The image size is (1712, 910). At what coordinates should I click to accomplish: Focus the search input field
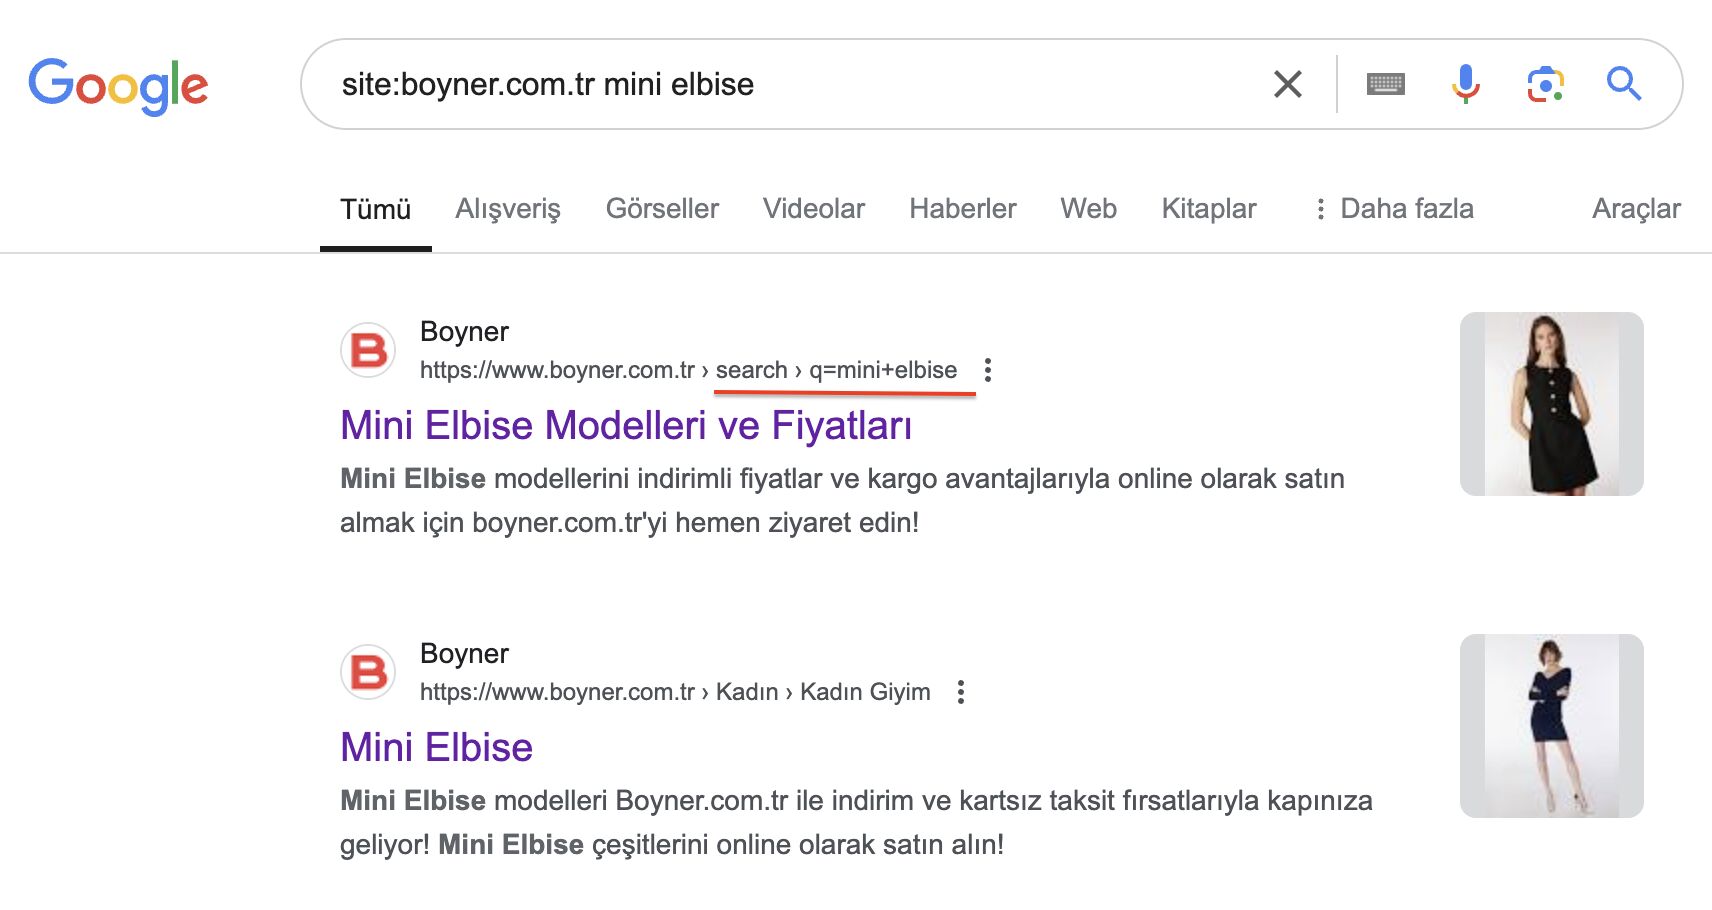pos(780,84)
